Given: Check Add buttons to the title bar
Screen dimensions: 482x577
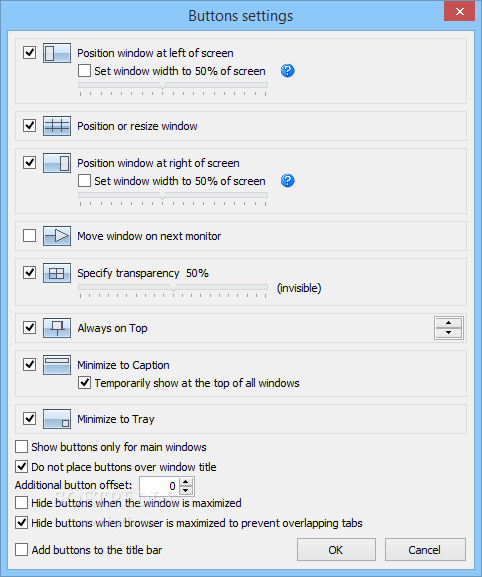Looking at the screenshot, I should pos(21,550).
